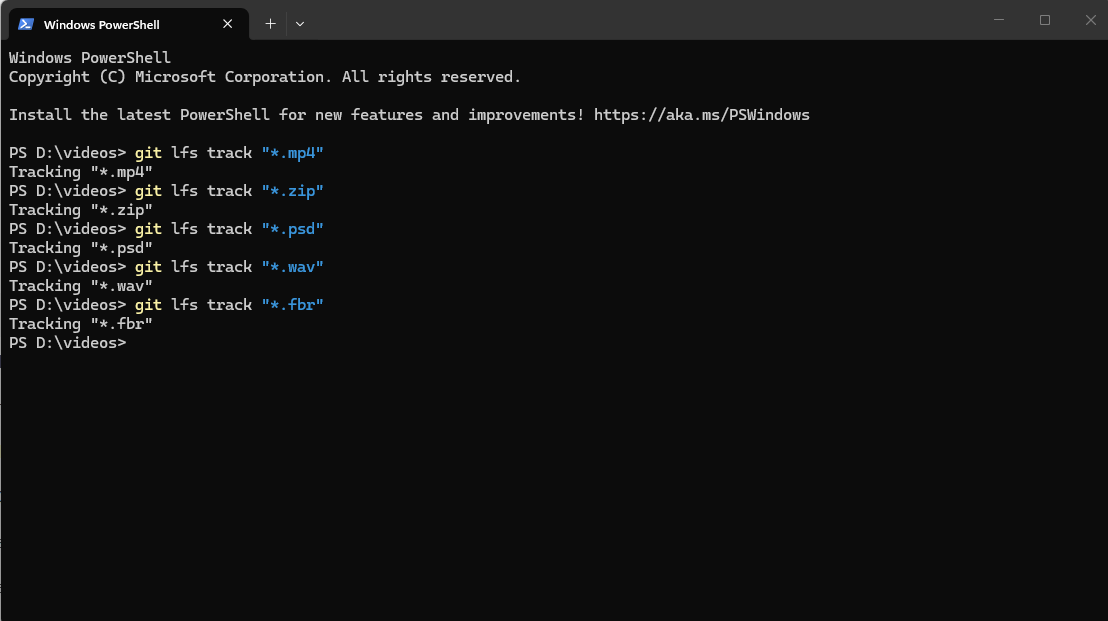Click the output line Tracking "*.psd"
1108x621 pixels.
pos(81,249)
